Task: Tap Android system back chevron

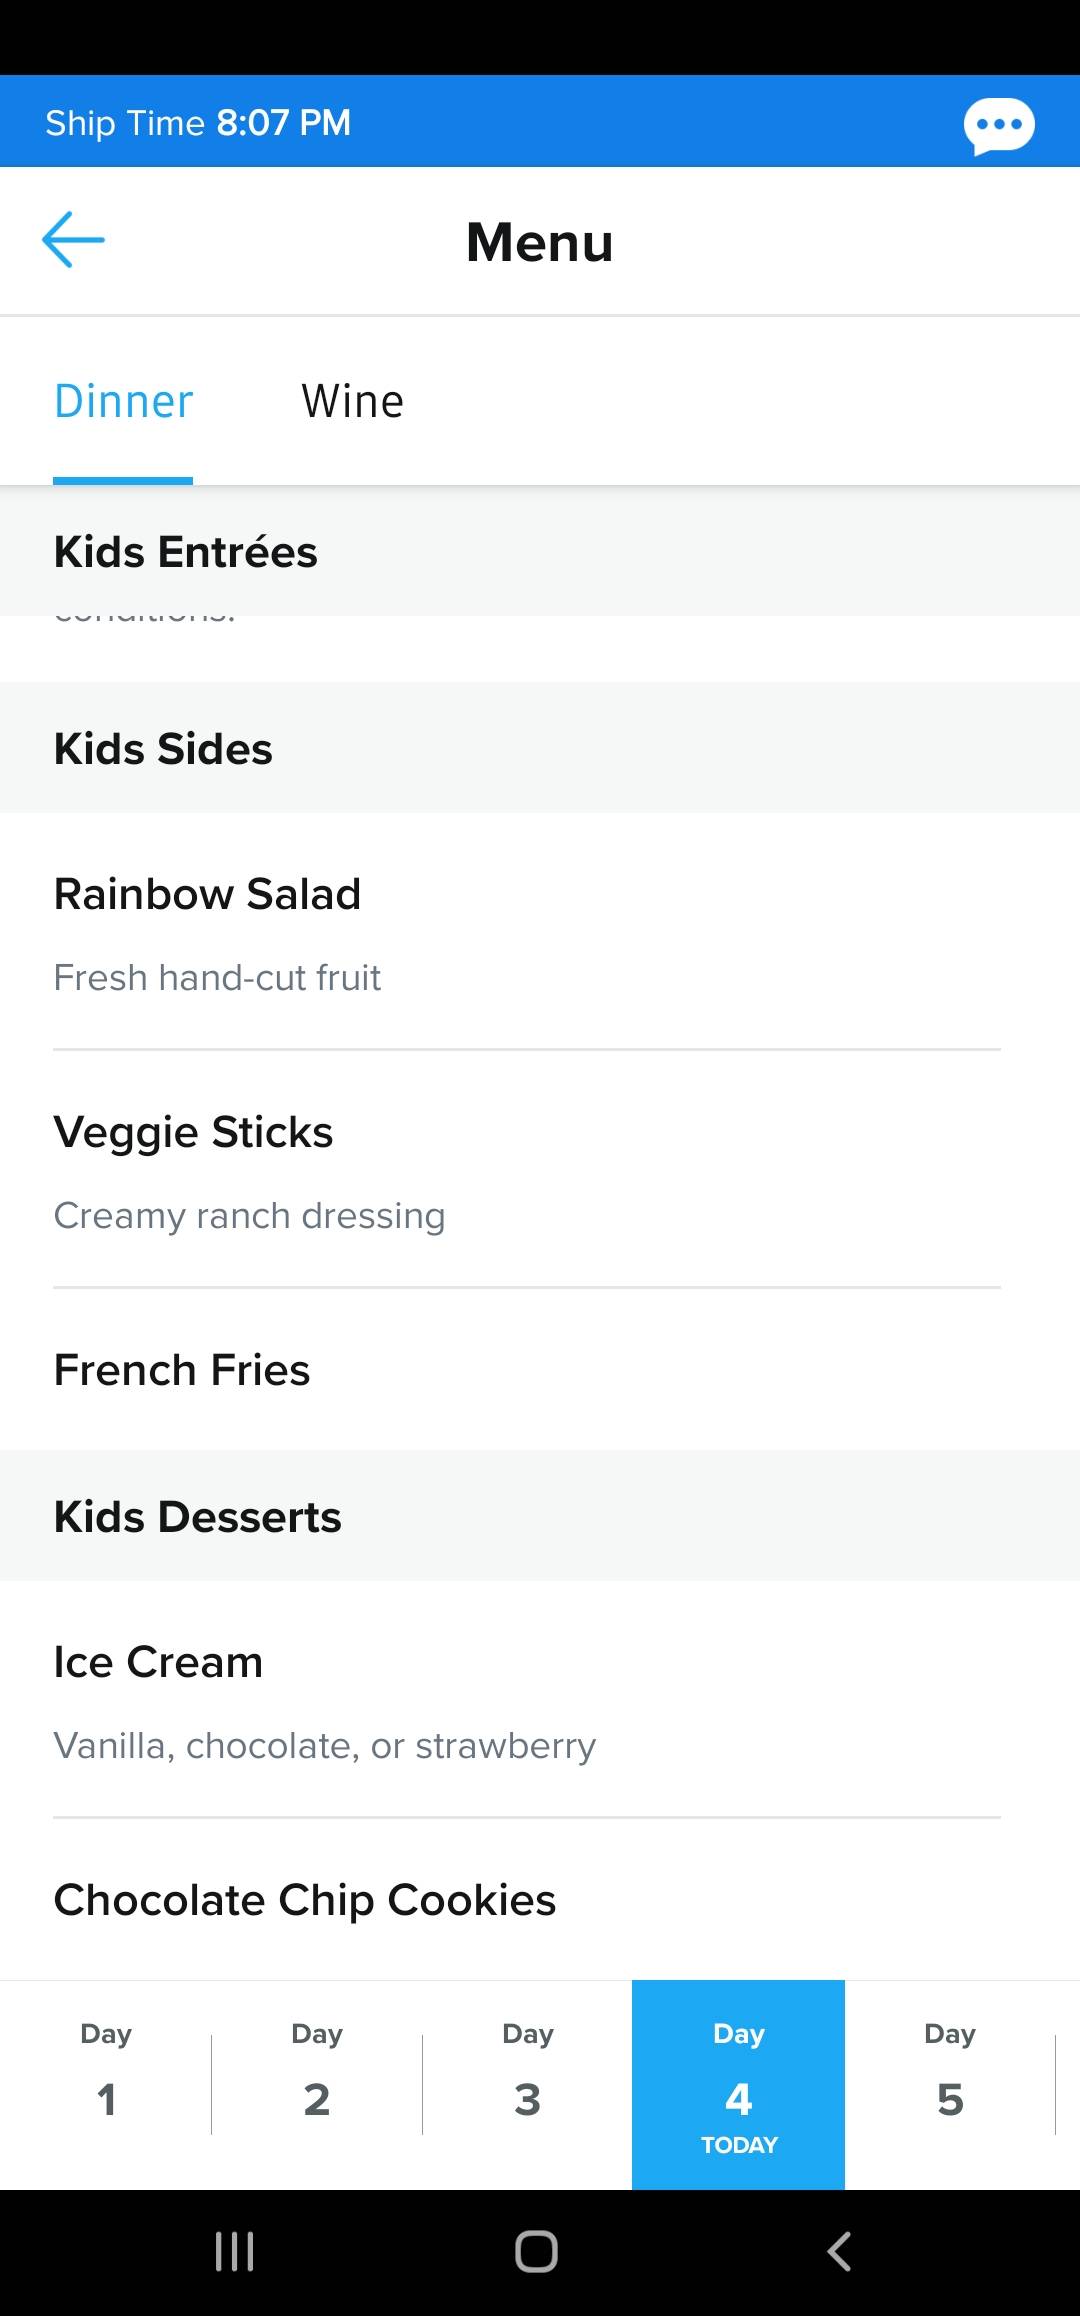Action: 840,2252
